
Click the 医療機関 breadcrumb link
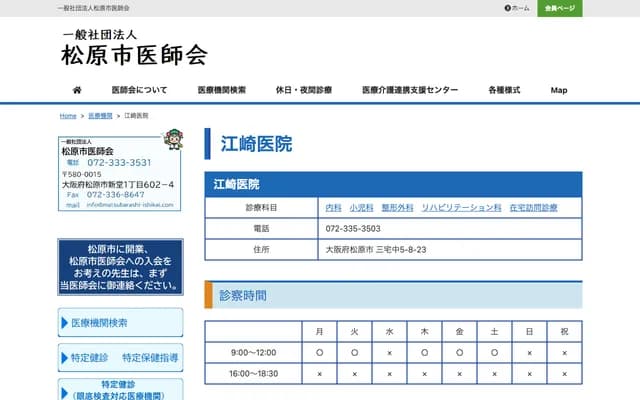pos(100,116)
